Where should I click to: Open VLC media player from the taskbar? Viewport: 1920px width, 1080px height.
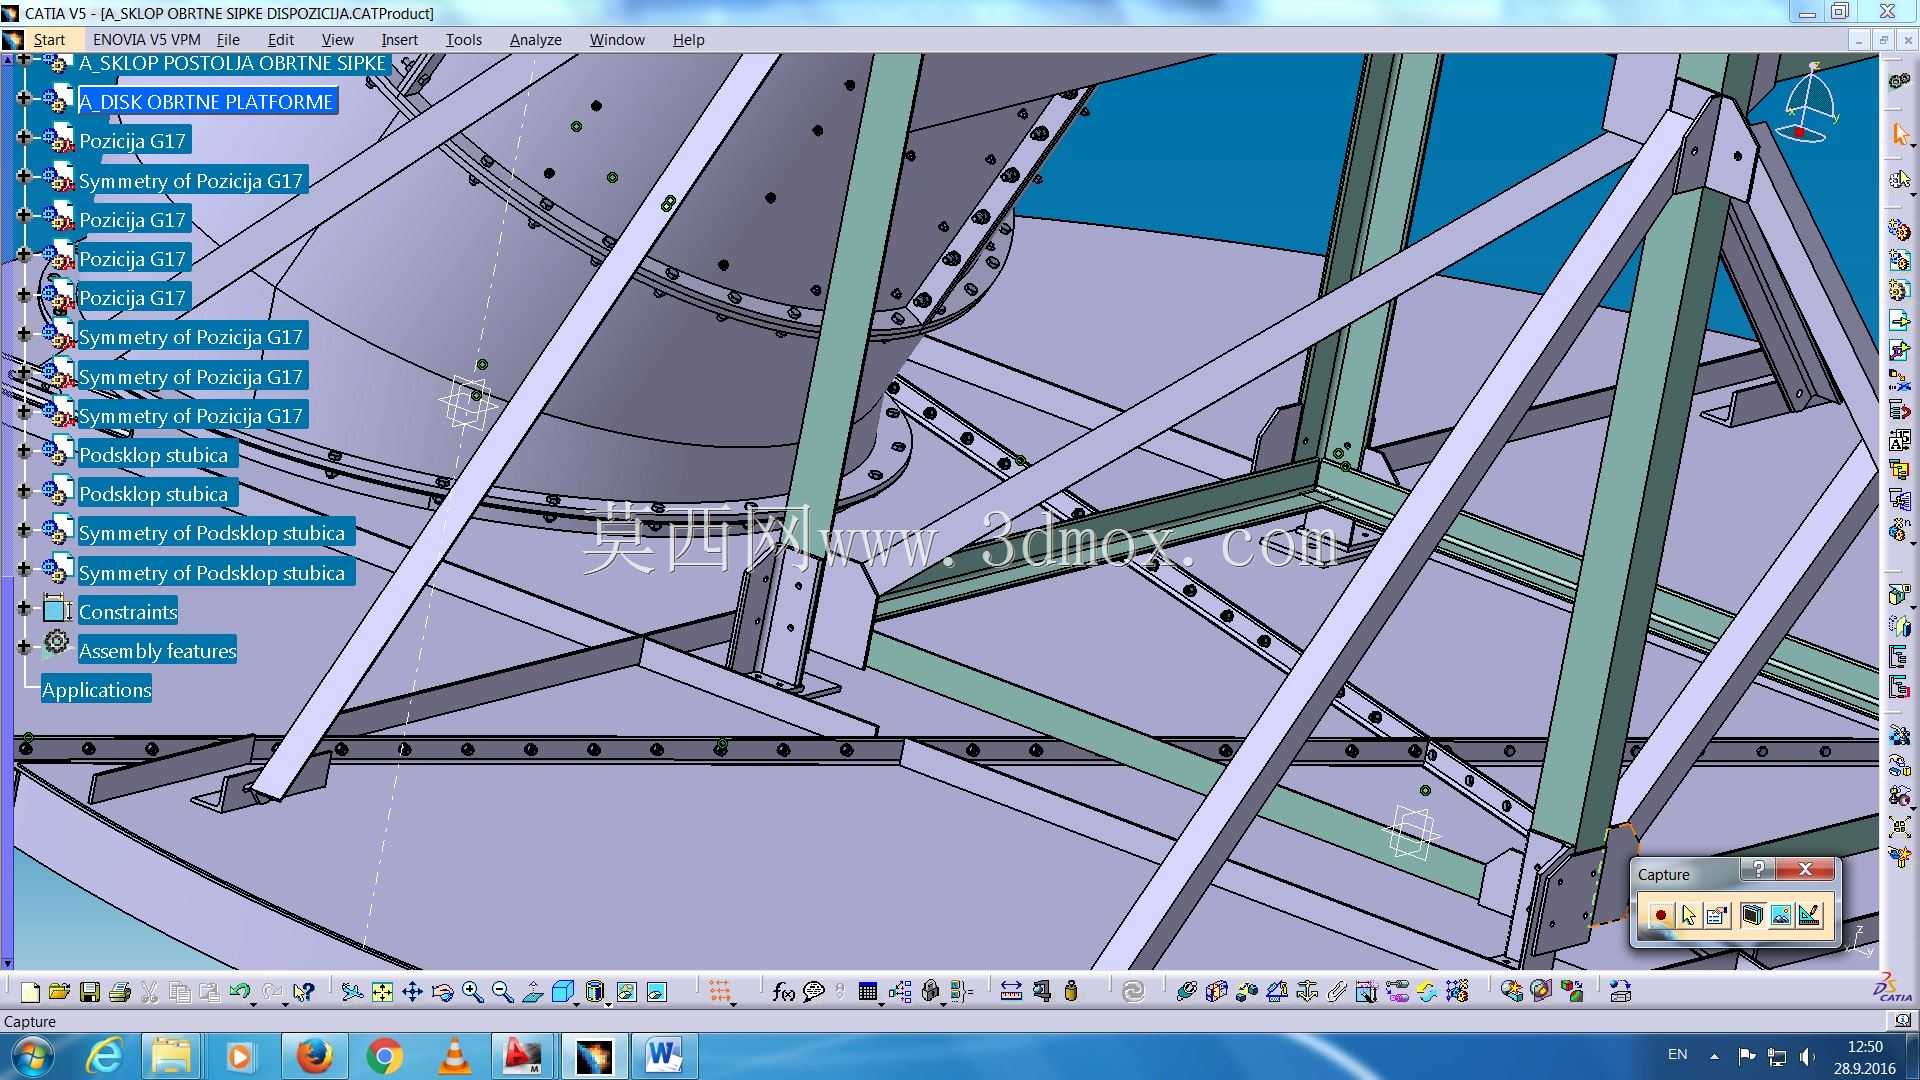(454, 1056)
